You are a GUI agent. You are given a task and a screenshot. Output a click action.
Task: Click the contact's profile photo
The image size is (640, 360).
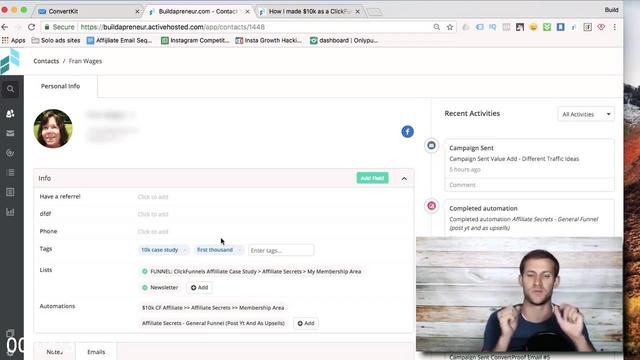(x=53, y=129)
